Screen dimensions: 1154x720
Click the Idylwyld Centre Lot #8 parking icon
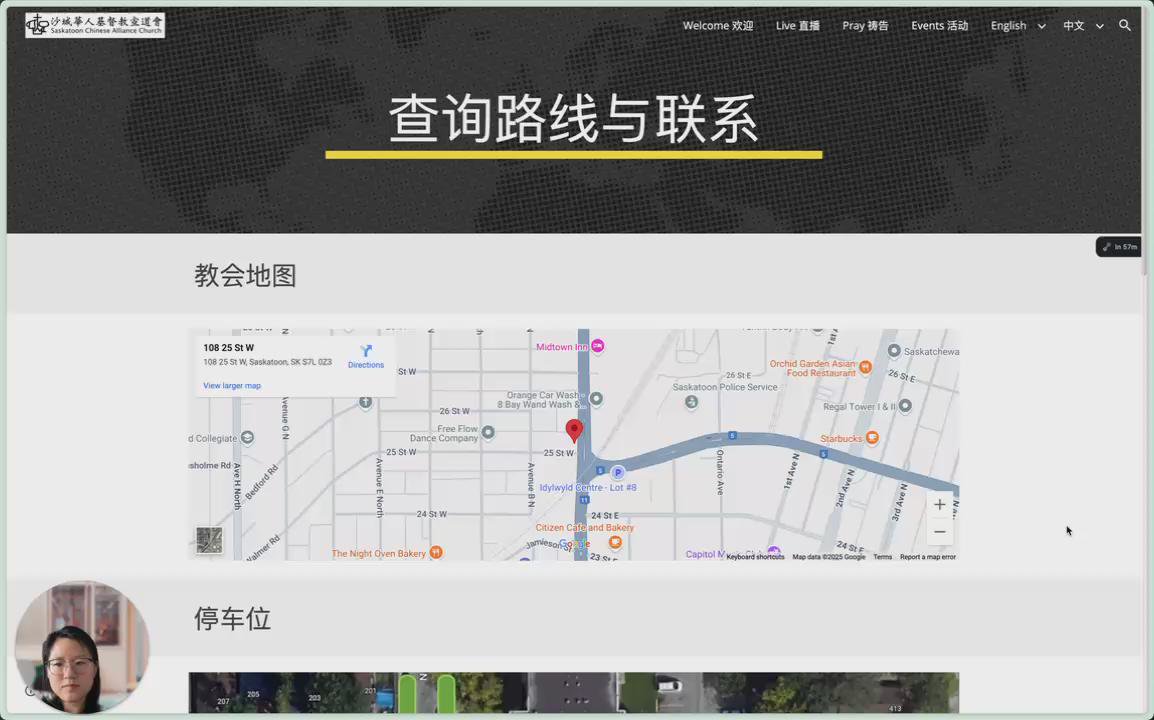pyautogui.click(x=618, y=473)
